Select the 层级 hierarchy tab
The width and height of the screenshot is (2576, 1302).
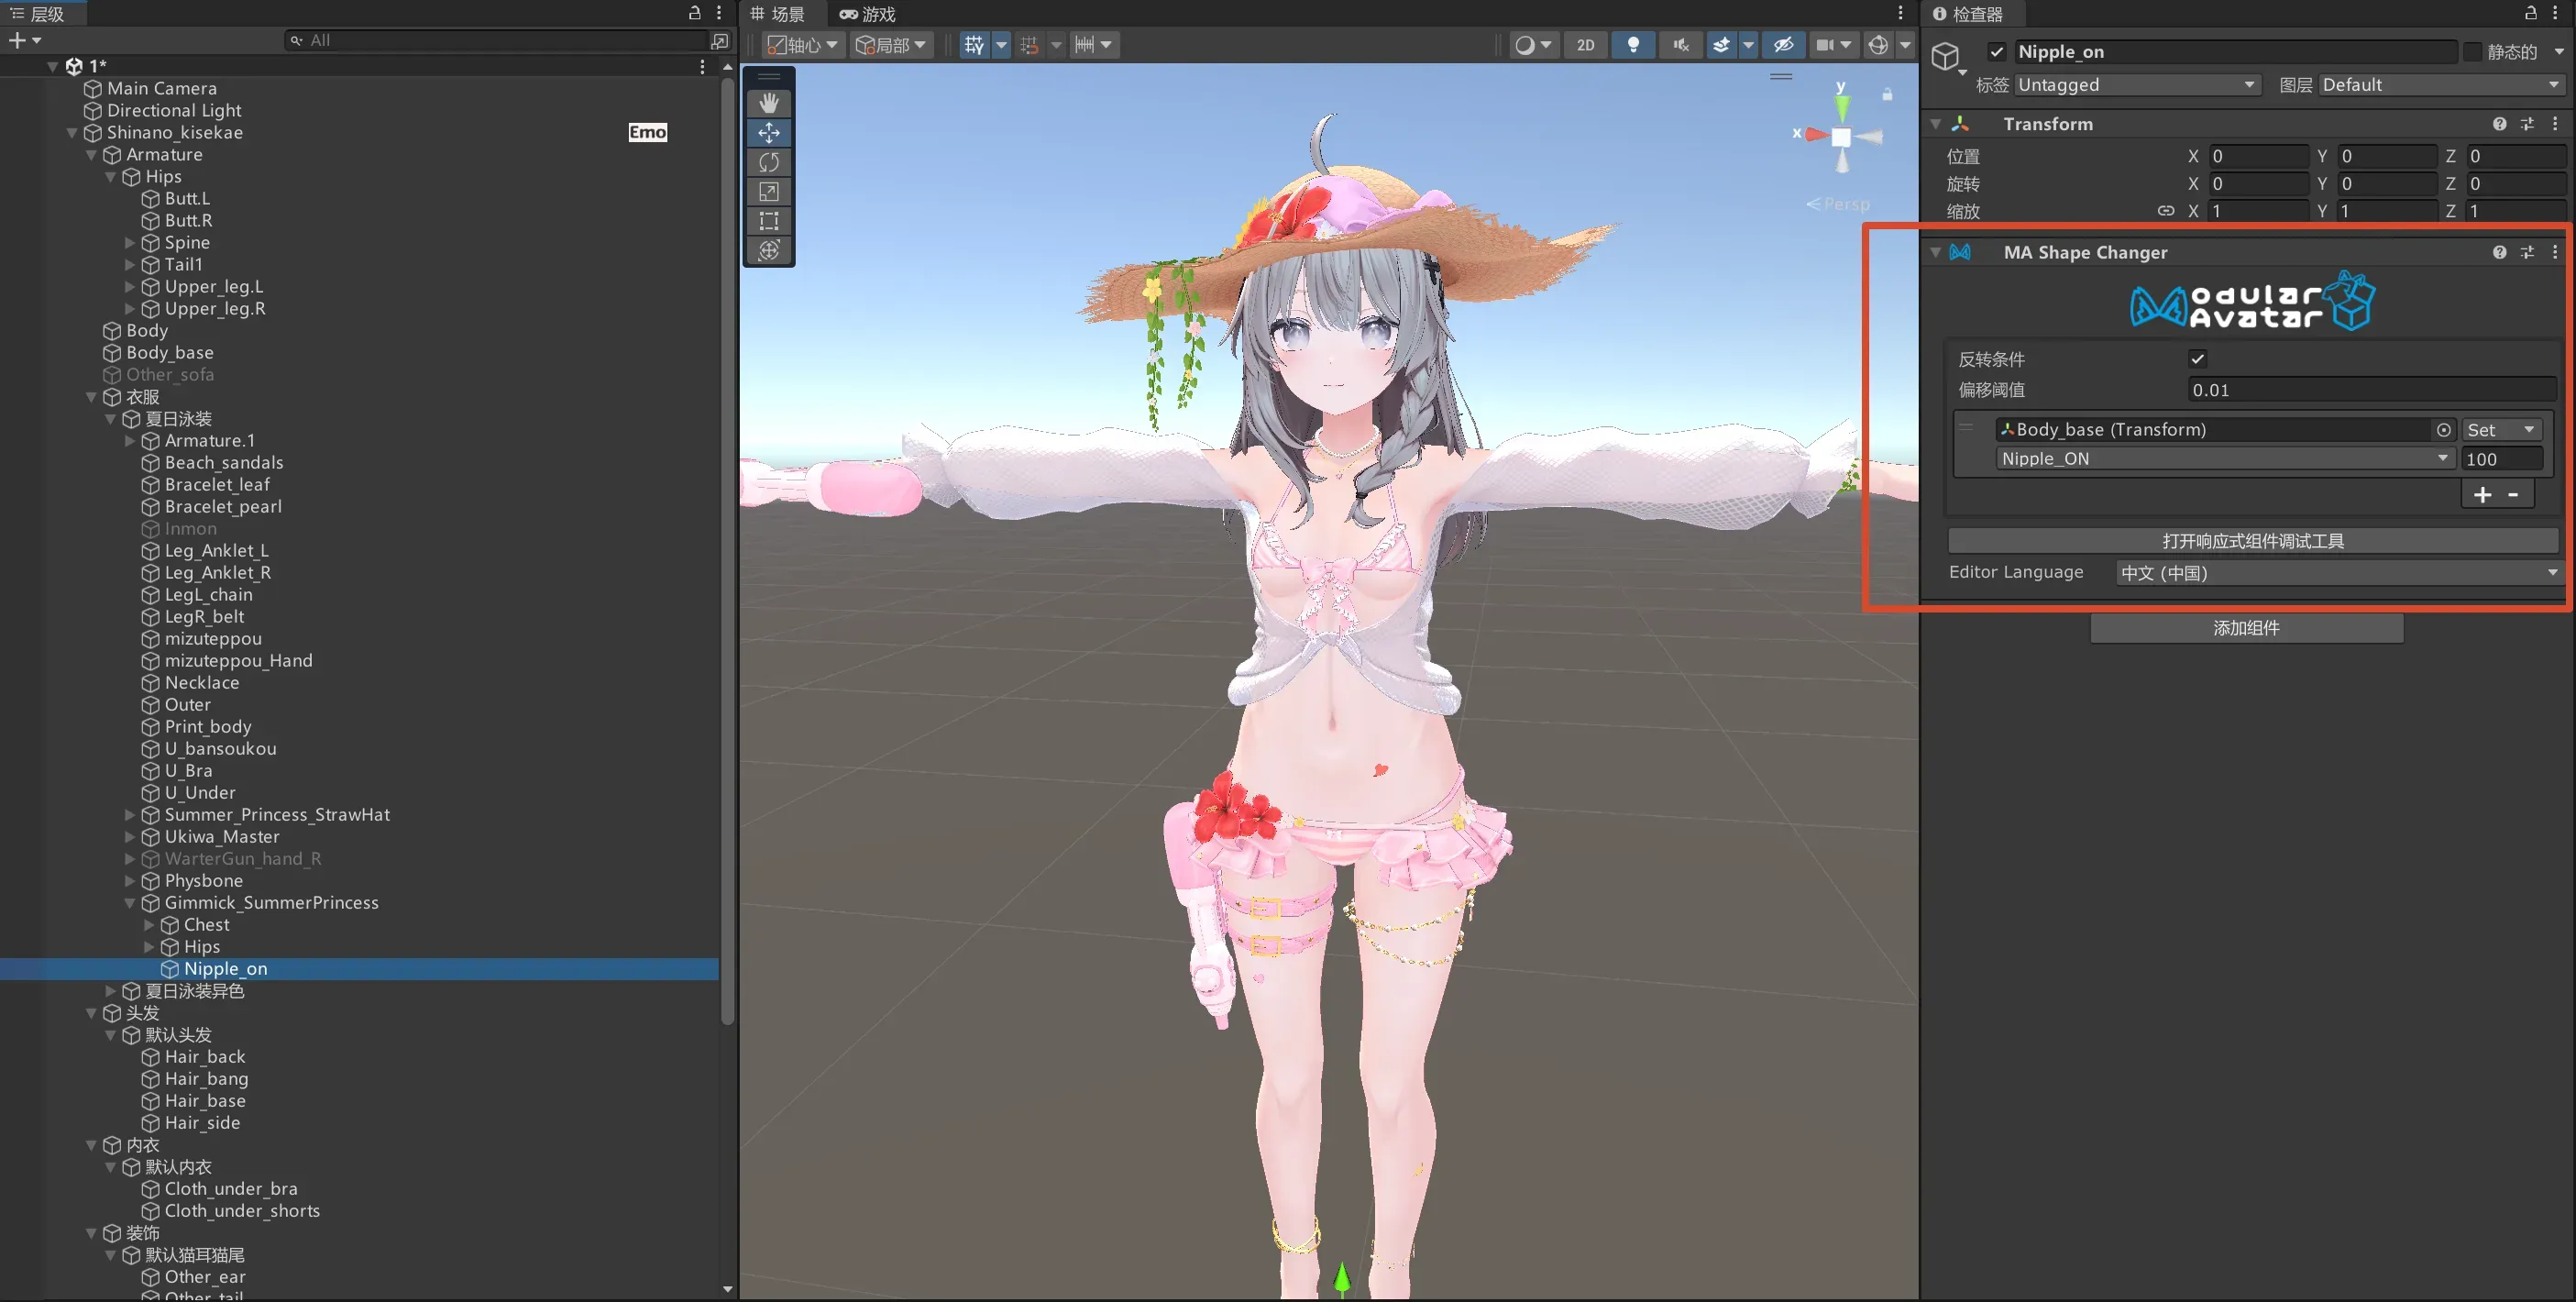(38, 13)
